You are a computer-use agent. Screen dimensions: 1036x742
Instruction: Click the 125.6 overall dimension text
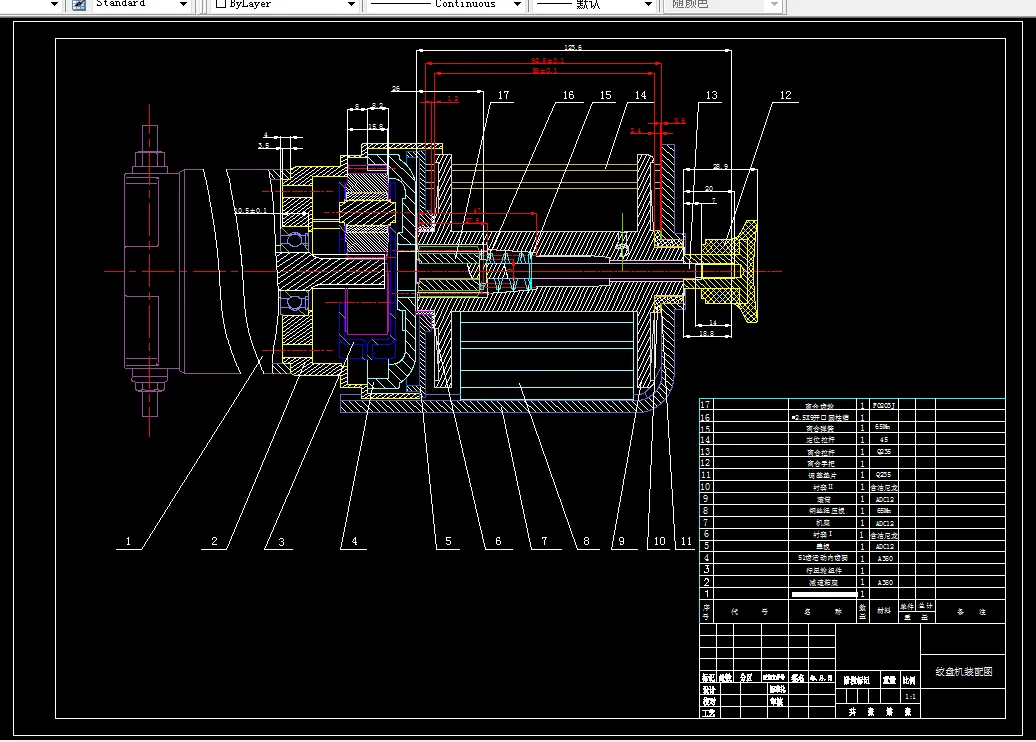573,47
